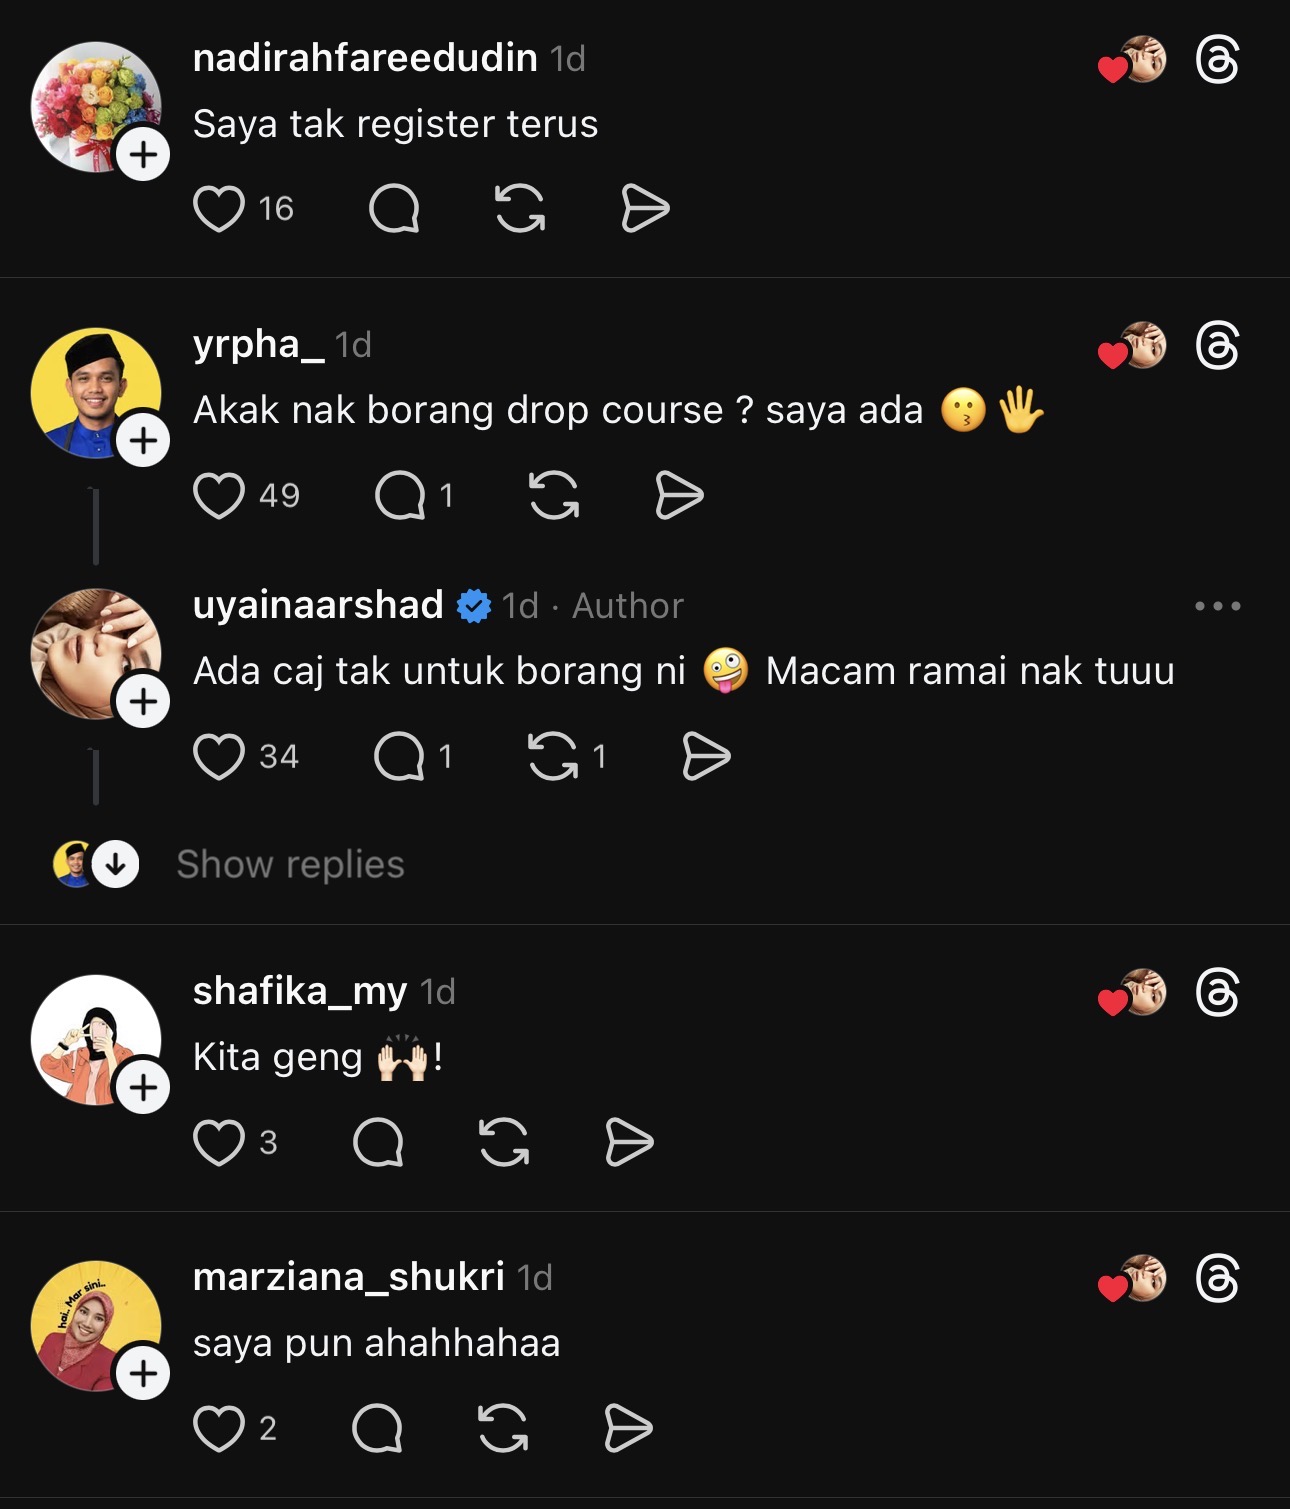
Task: Share nadirahfareedudin's comment via send icon
Action: pos(645,209)
